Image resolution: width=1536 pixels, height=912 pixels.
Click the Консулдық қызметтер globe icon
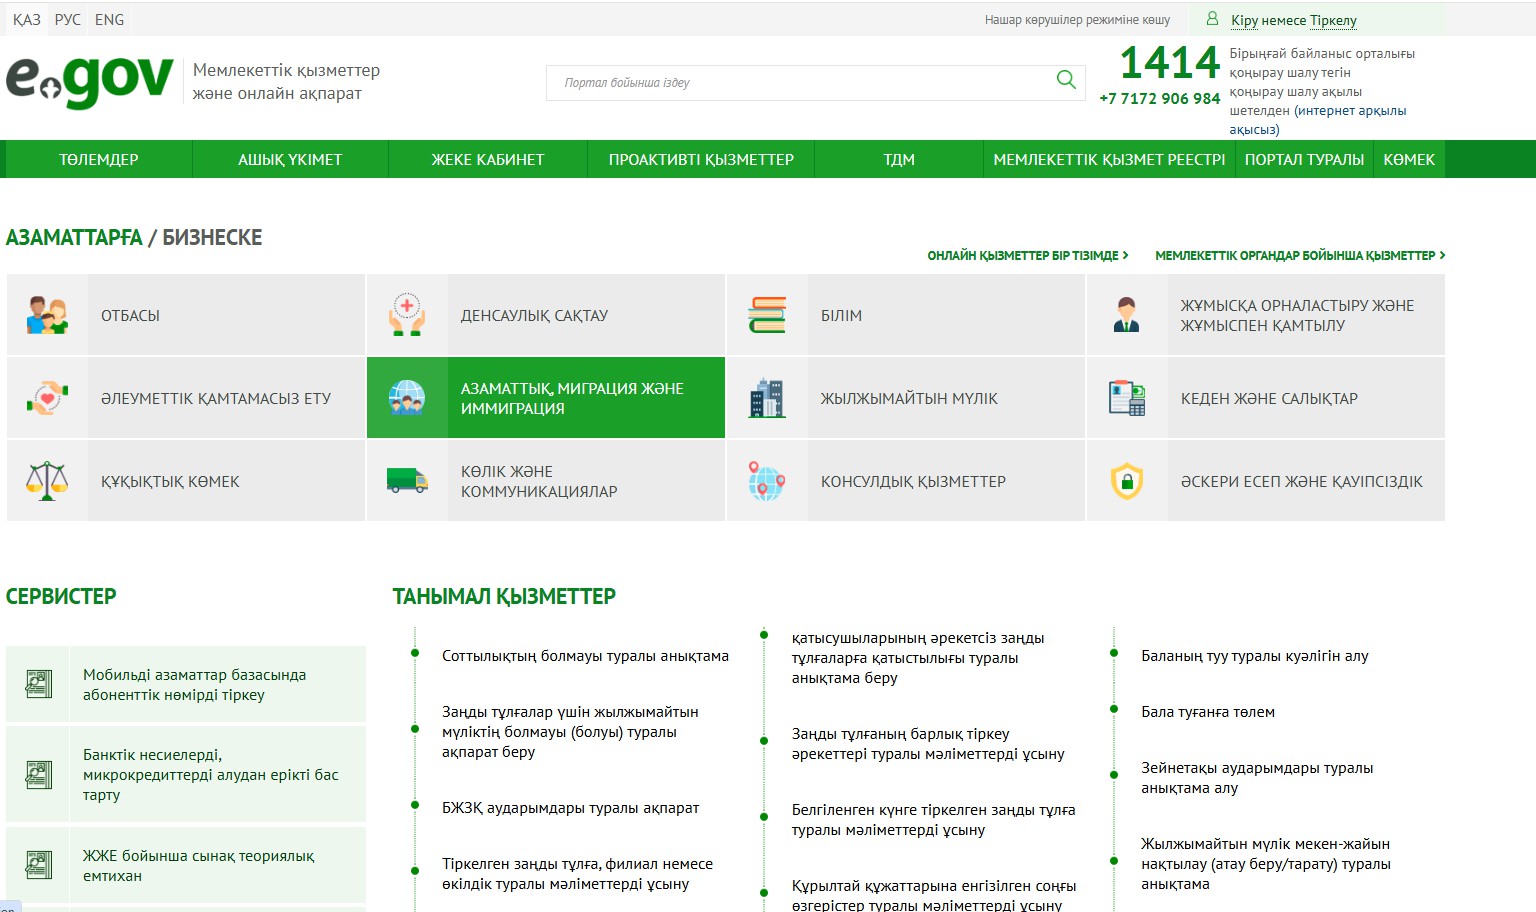click(x=767, y=481)
